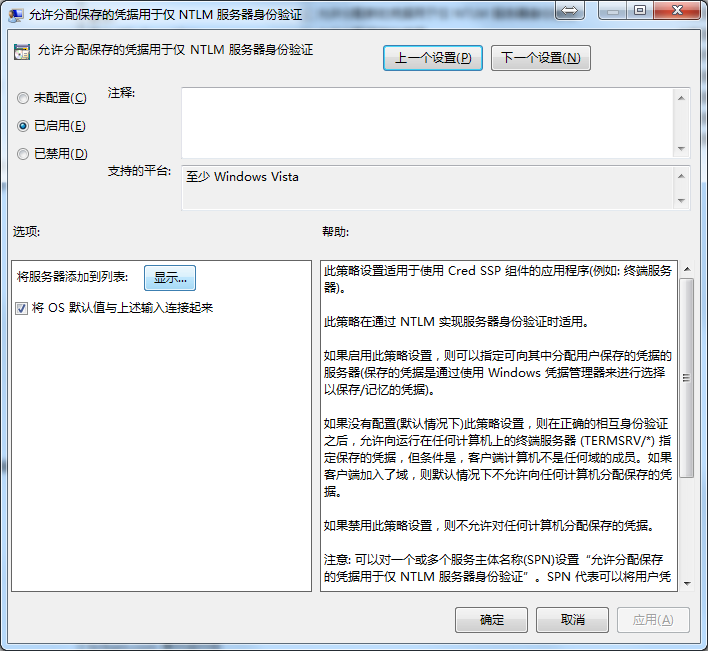The height and width of the screenshot is (651, 708).
Task: Click the 支持的平台 box scroll-down arrow
Action: pos(681,199)
